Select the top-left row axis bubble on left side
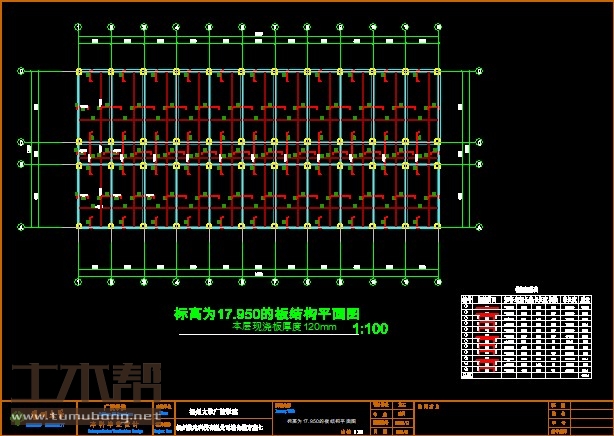Image resolution: width=614 pixels, height=436 pixels. [21, 71]
